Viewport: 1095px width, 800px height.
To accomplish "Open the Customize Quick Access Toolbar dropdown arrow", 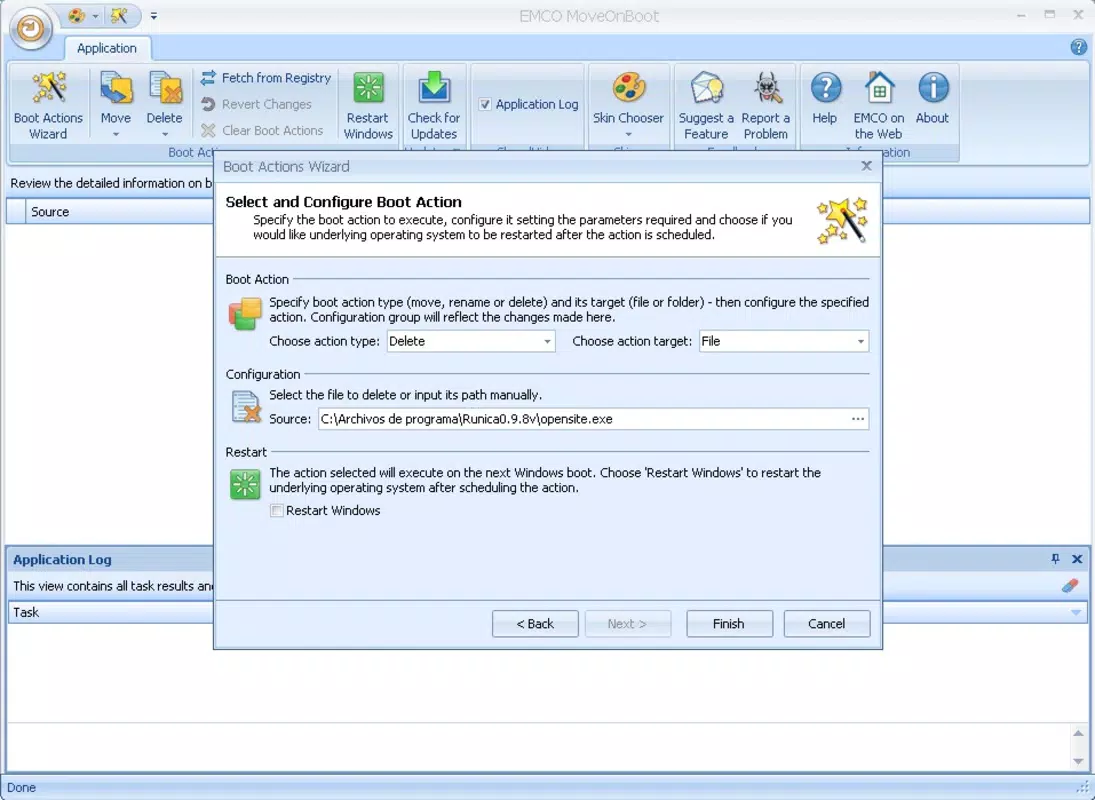I will [x=154, y=15].
